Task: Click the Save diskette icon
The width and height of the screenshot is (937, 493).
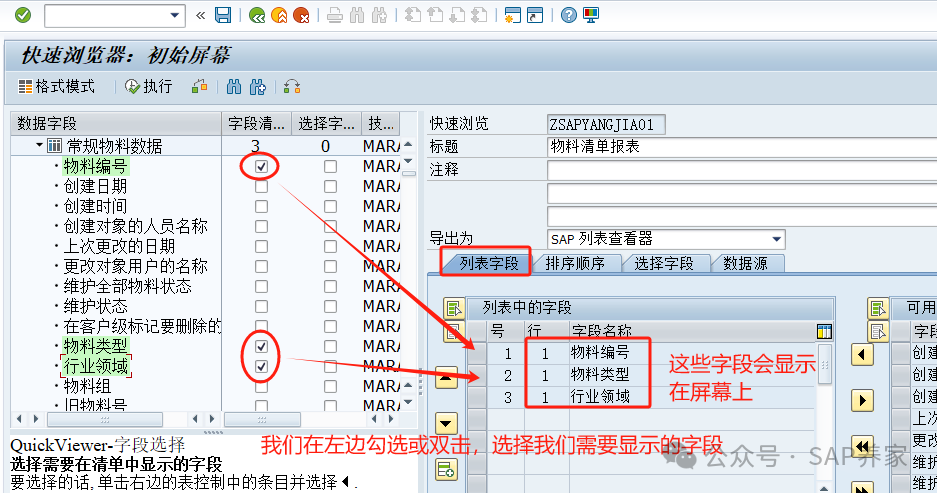Action: click(x=223, y=15)
